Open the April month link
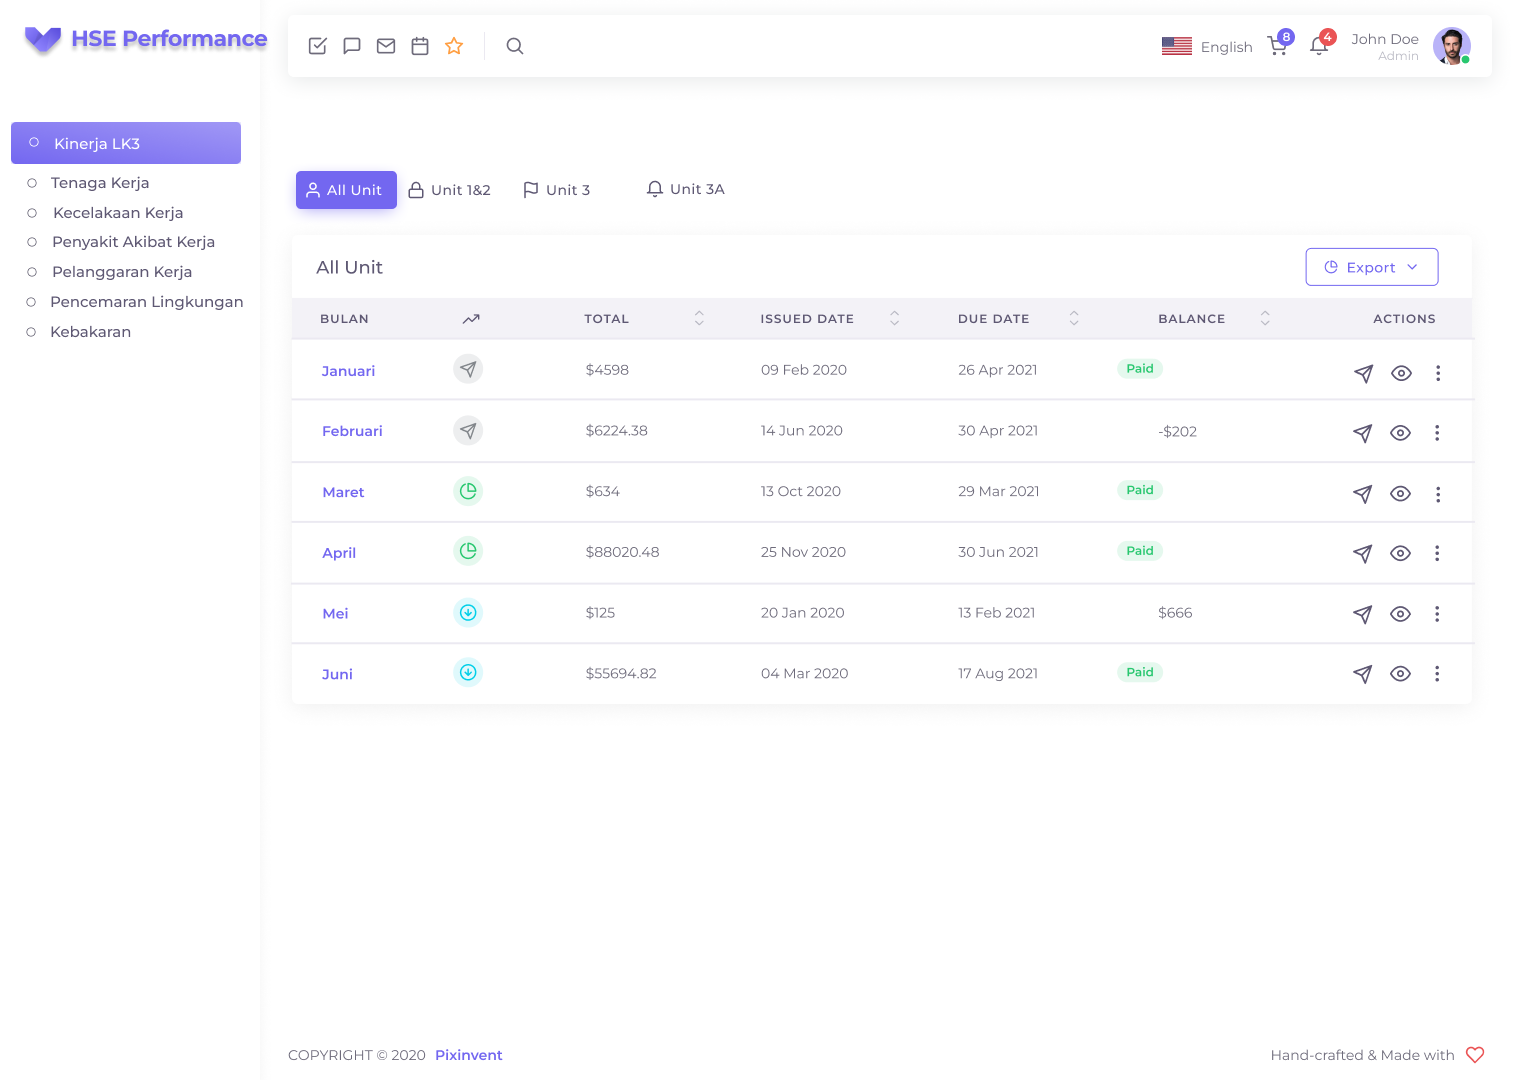 (339, 553)
